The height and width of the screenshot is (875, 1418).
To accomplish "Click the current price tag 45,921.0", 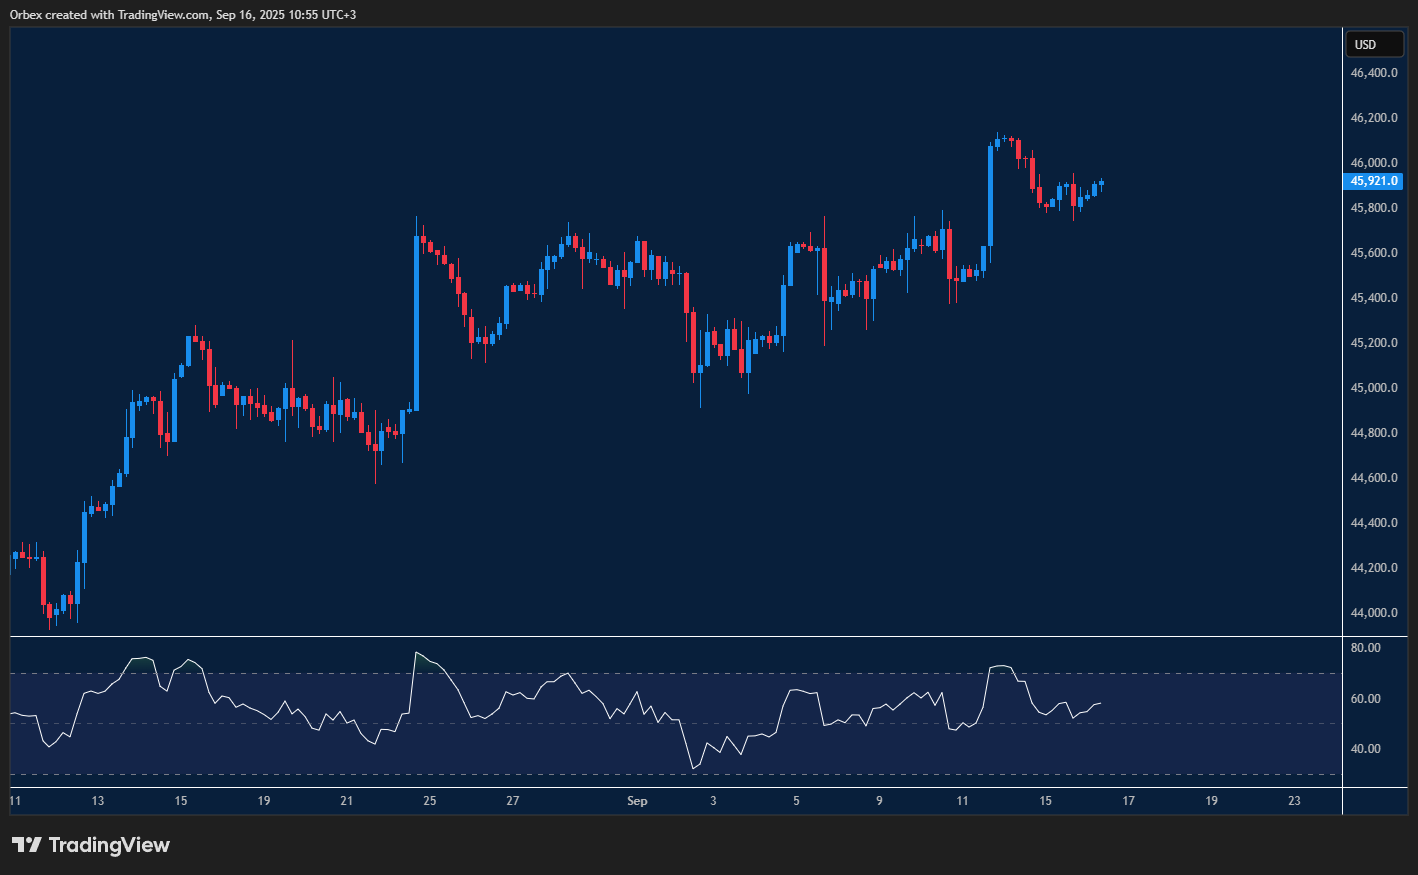I will tap(1373, 181).
